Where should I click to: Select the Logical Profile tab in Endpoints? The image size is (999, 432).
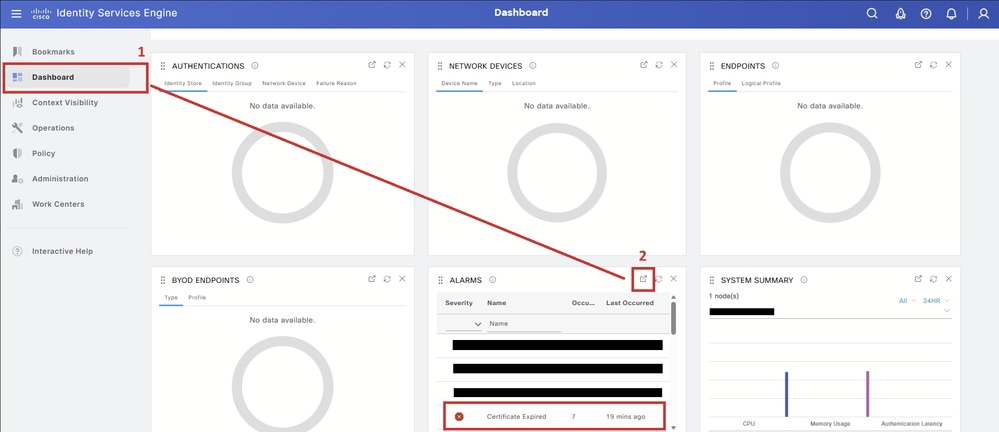point(761,83)
